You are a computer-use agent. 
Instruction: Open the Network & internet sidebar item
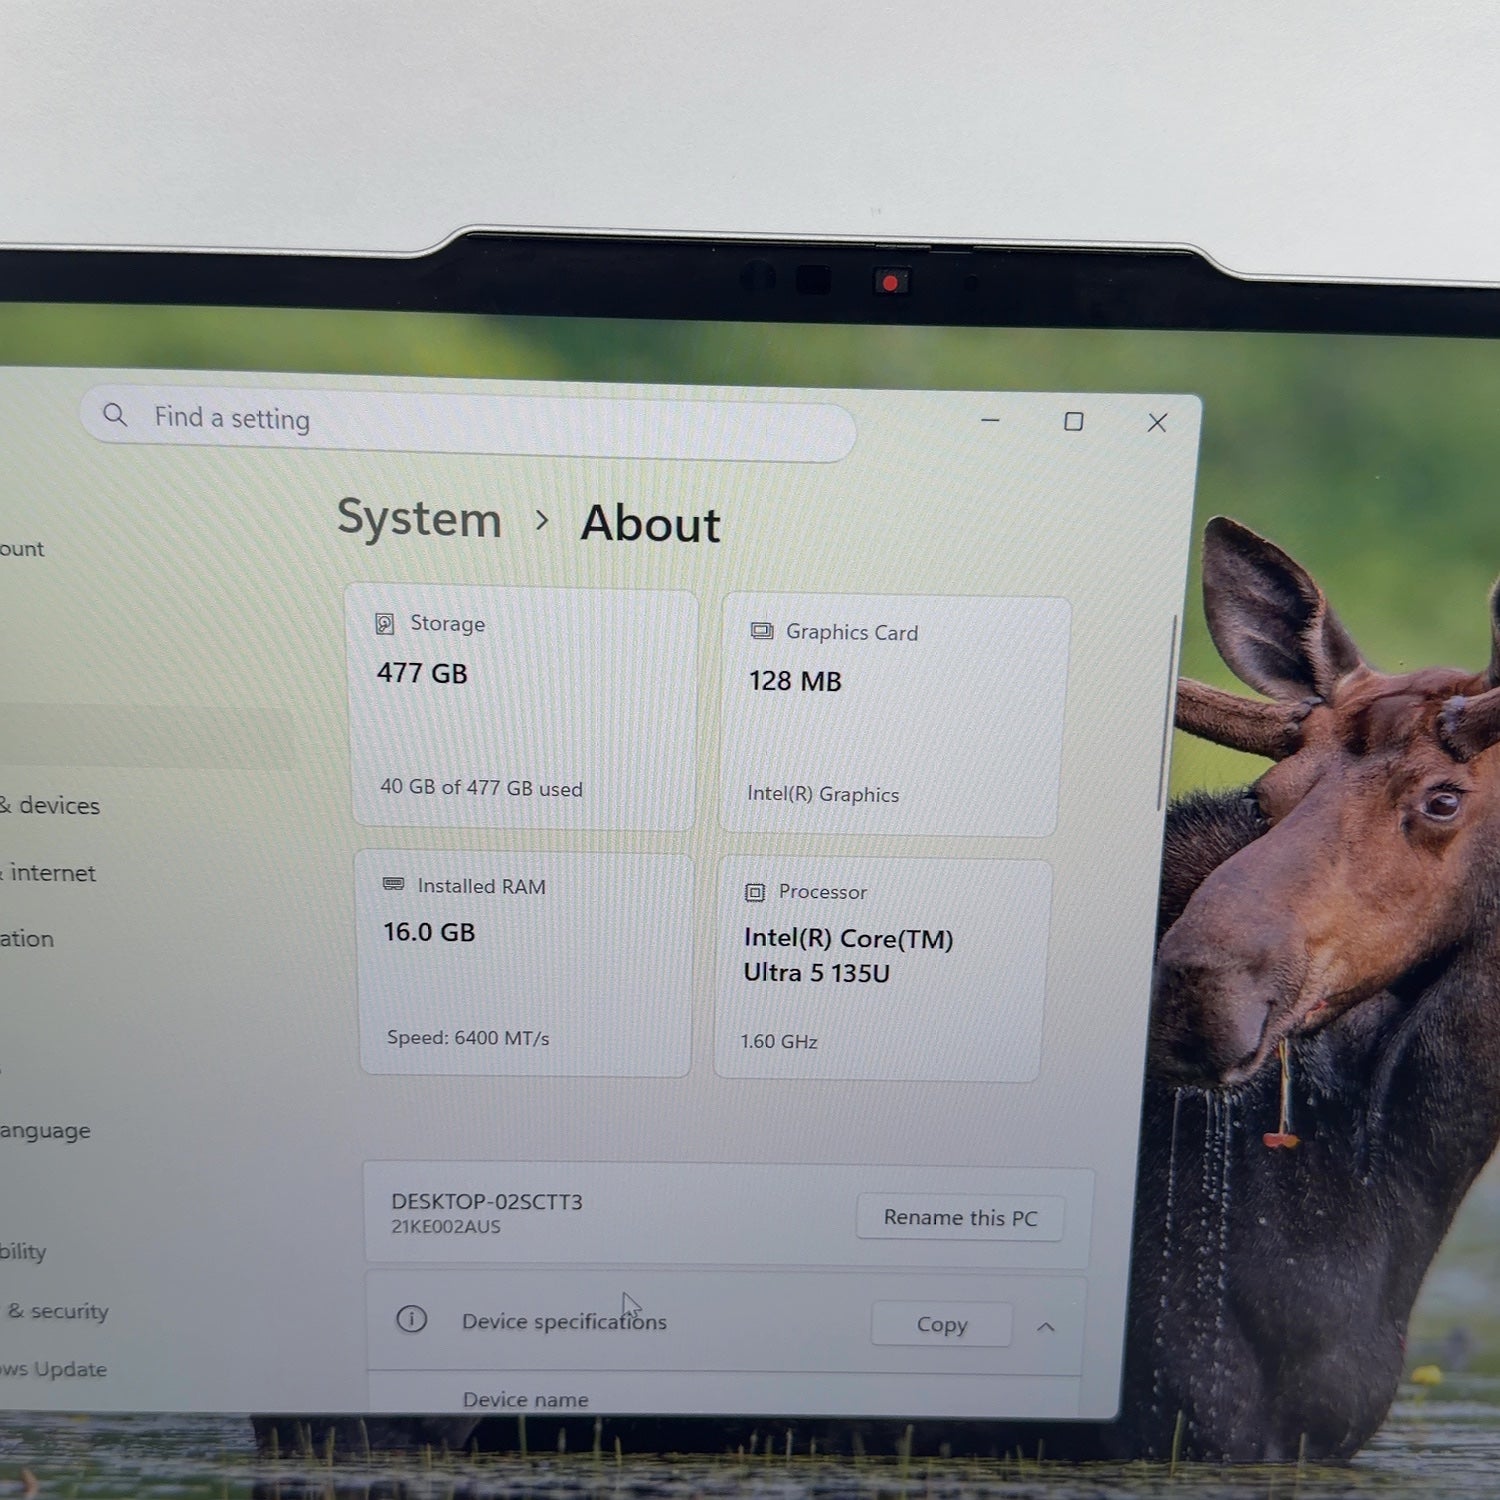point(48,873)
